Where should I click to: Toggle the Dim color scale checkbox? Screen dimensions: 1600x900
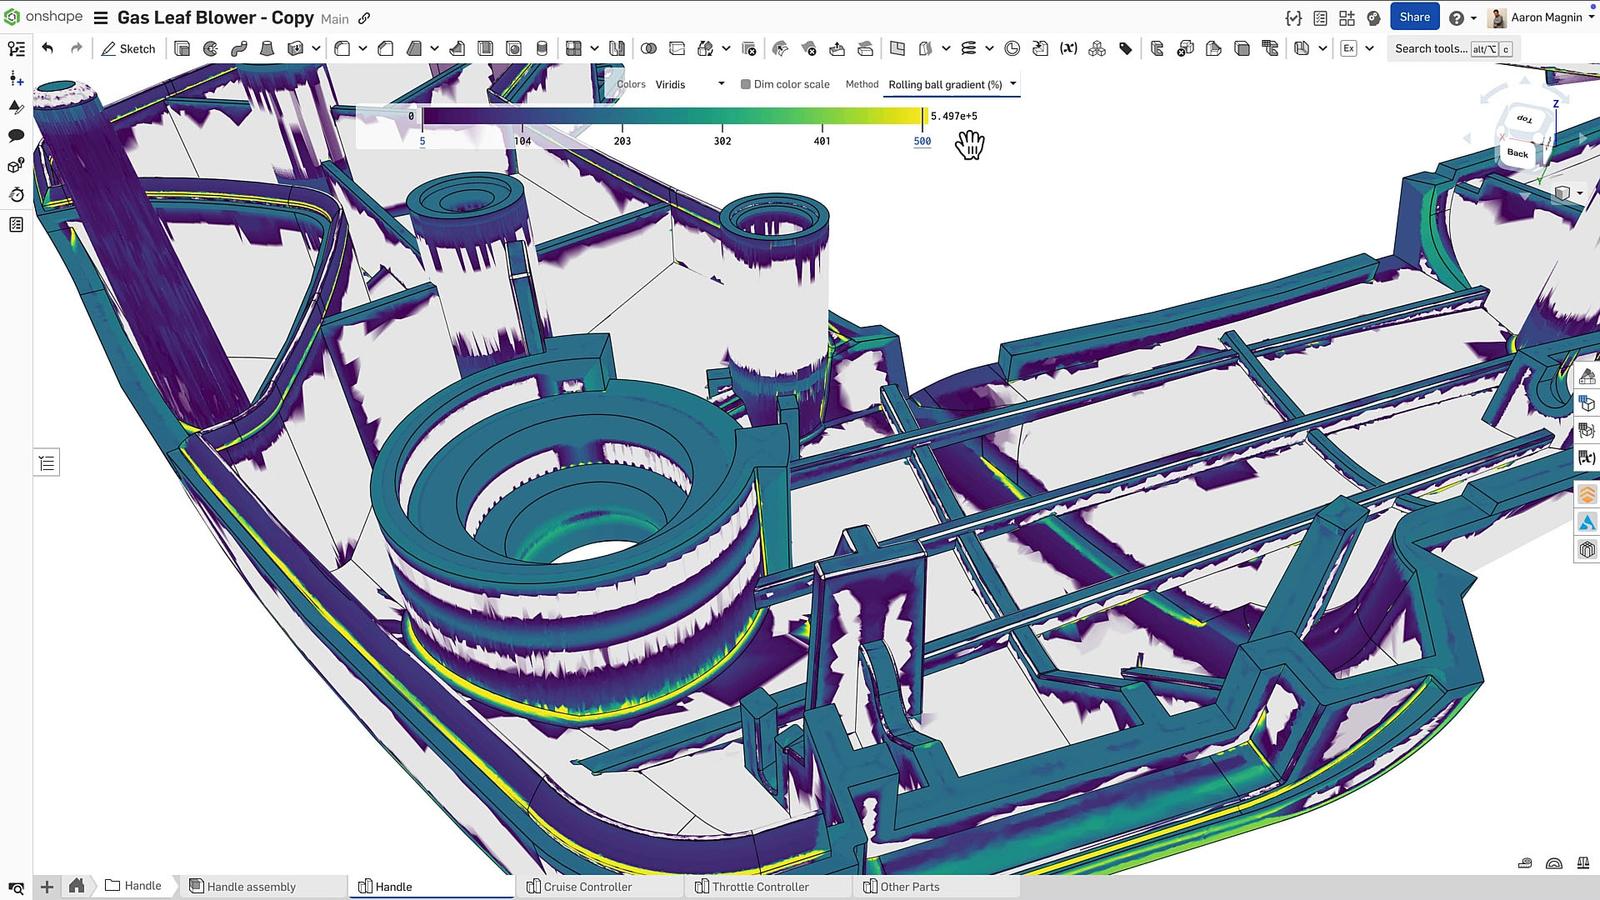(x=744, y=84)
